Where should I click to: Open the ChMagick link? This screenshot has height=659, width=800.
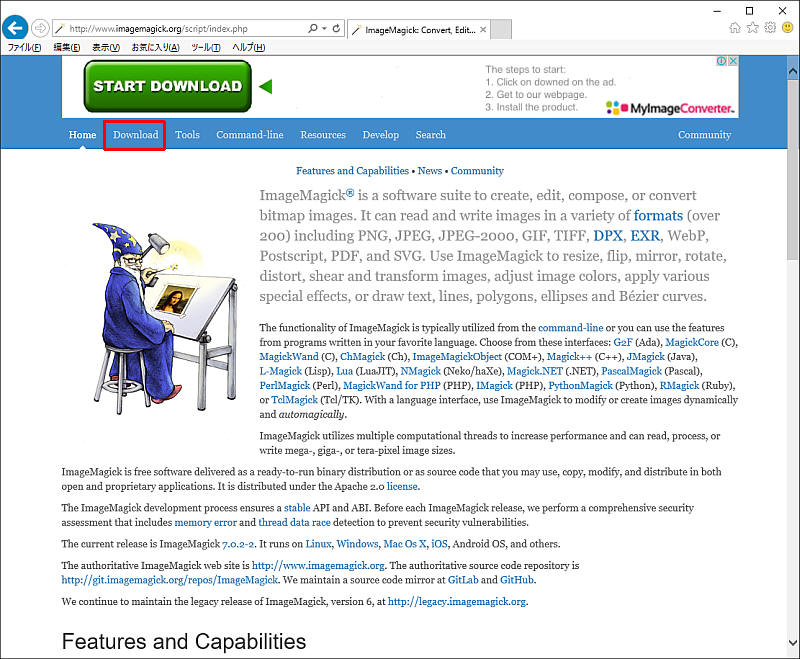(x=362, y=357)
